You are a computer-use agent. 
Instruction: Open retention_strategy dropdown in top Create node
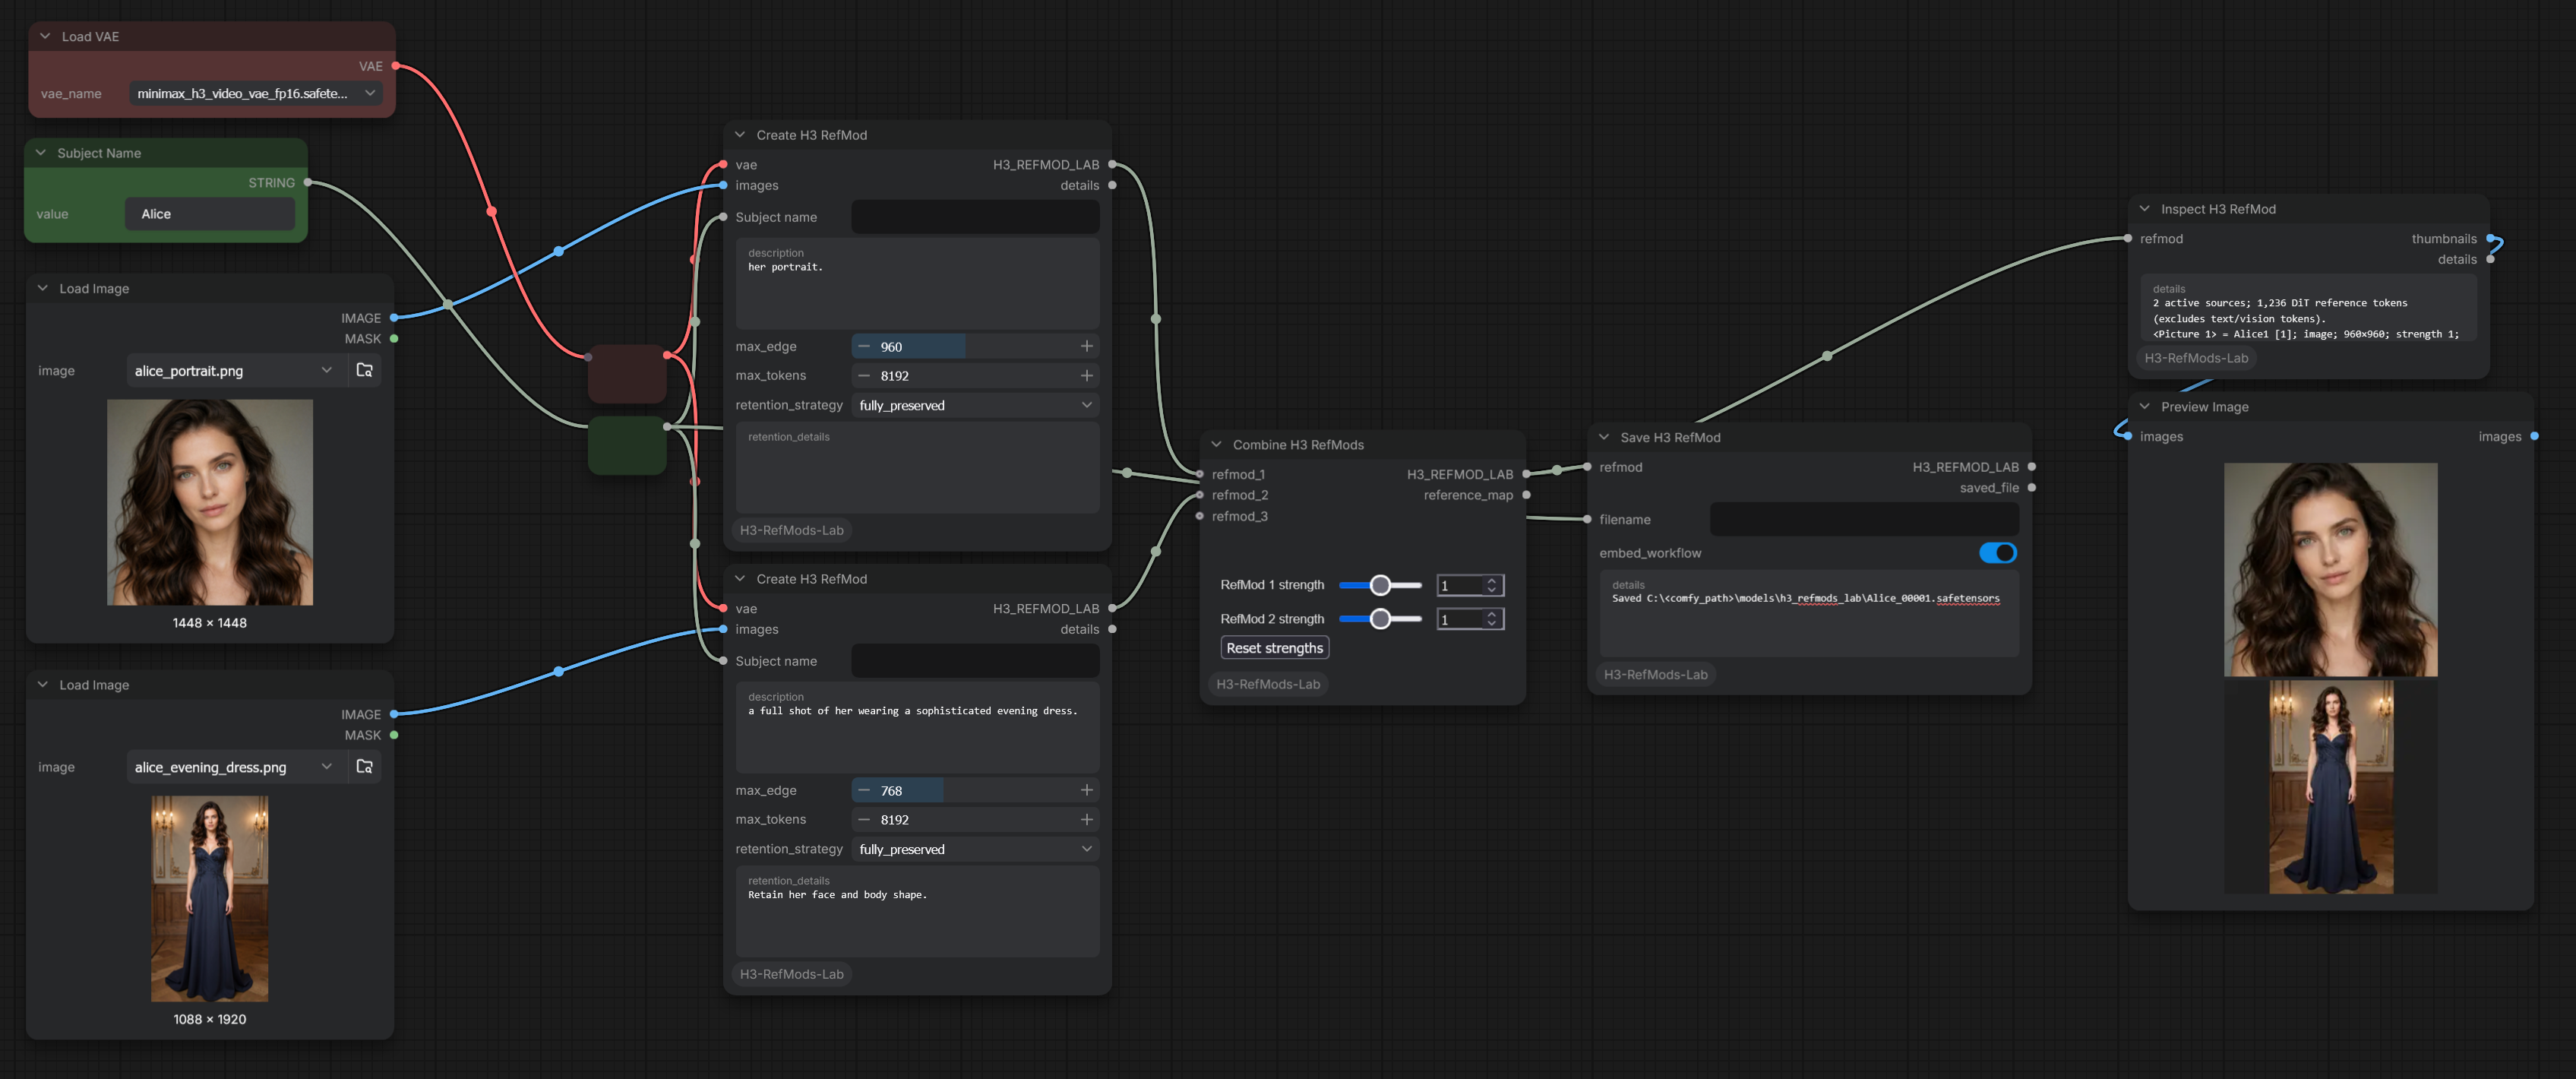click(975, 405)
